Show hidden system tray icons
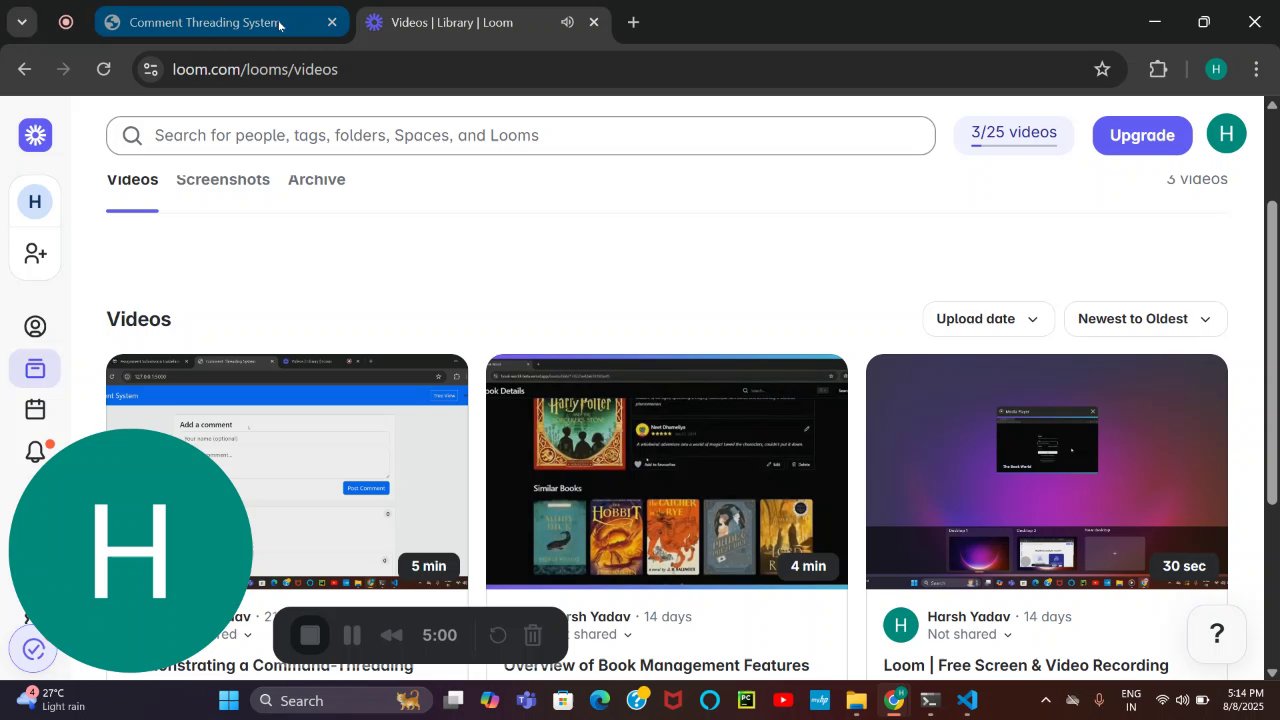This screenshot has height=720, width=1280. point(1046,700)
